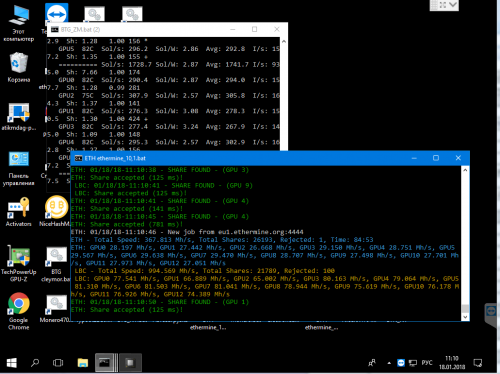Expand the remote session toolbar chevron
Screen dimensions: 500x374
pos(453,5)
